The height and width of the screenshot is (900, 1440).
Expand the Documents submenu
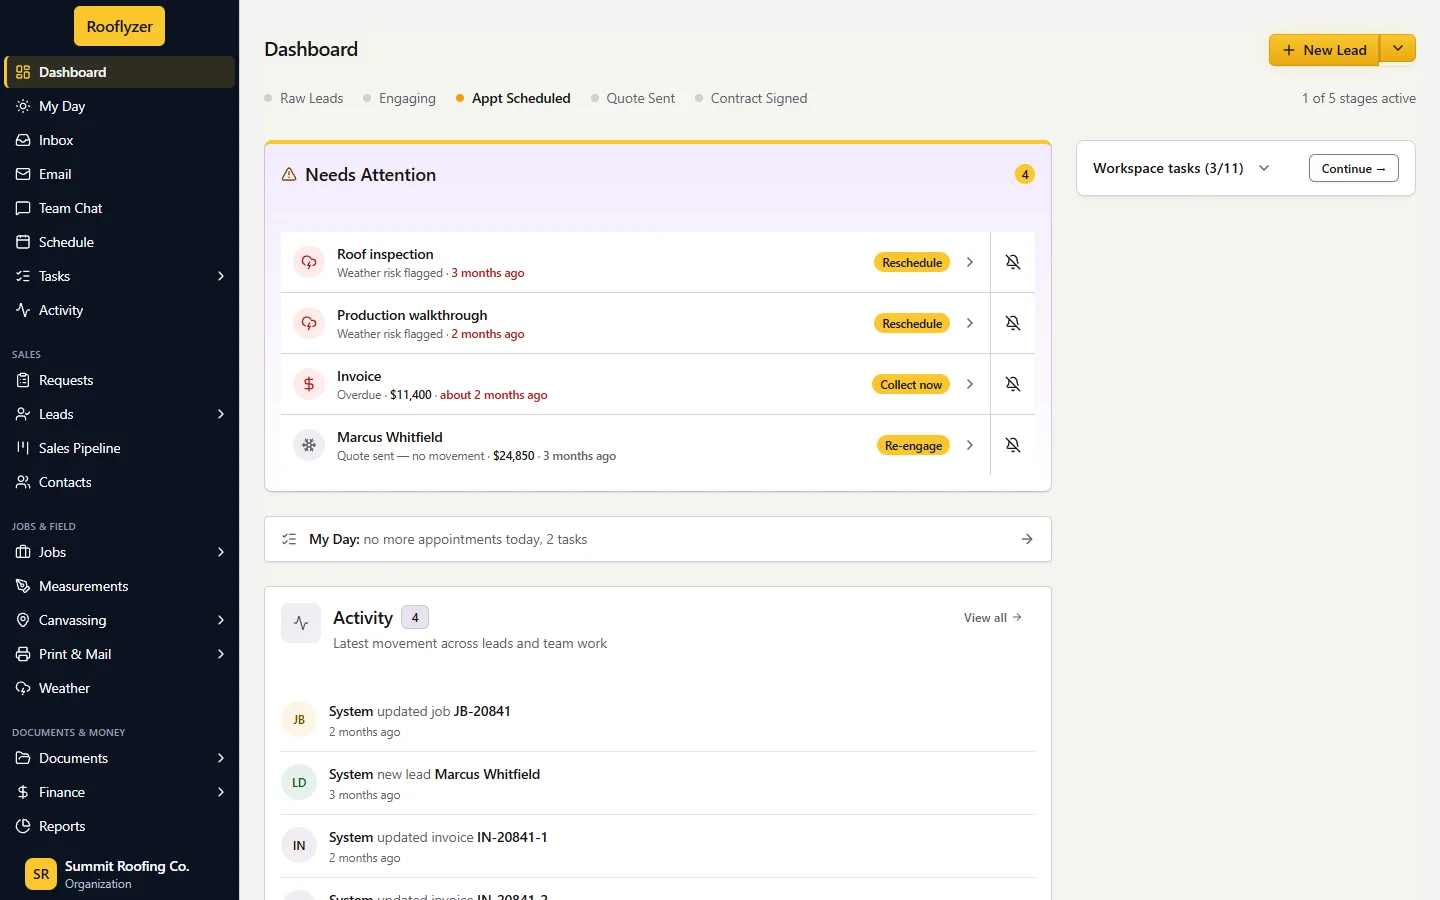click(x=221, y=758)
